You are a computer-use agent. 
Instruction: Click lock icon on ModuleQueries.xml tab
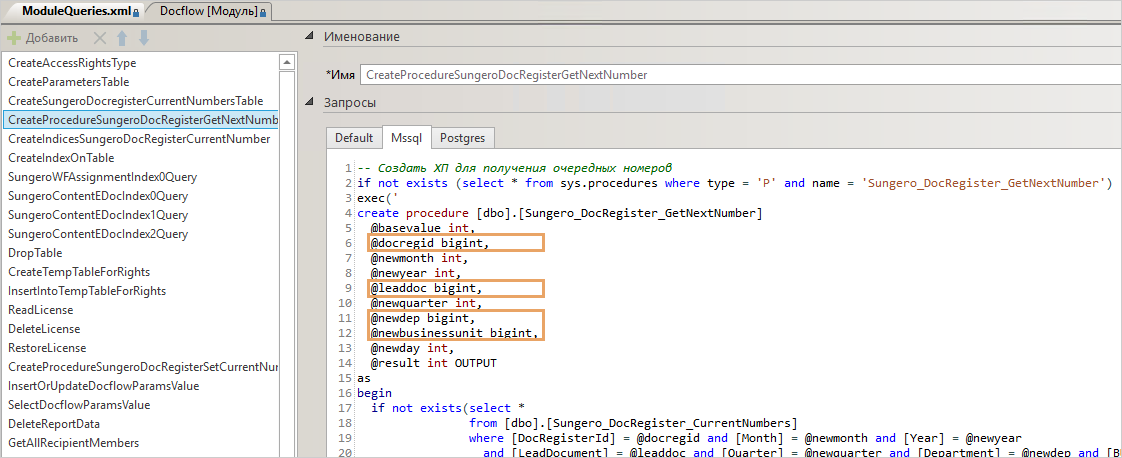(x=136, y=12)
